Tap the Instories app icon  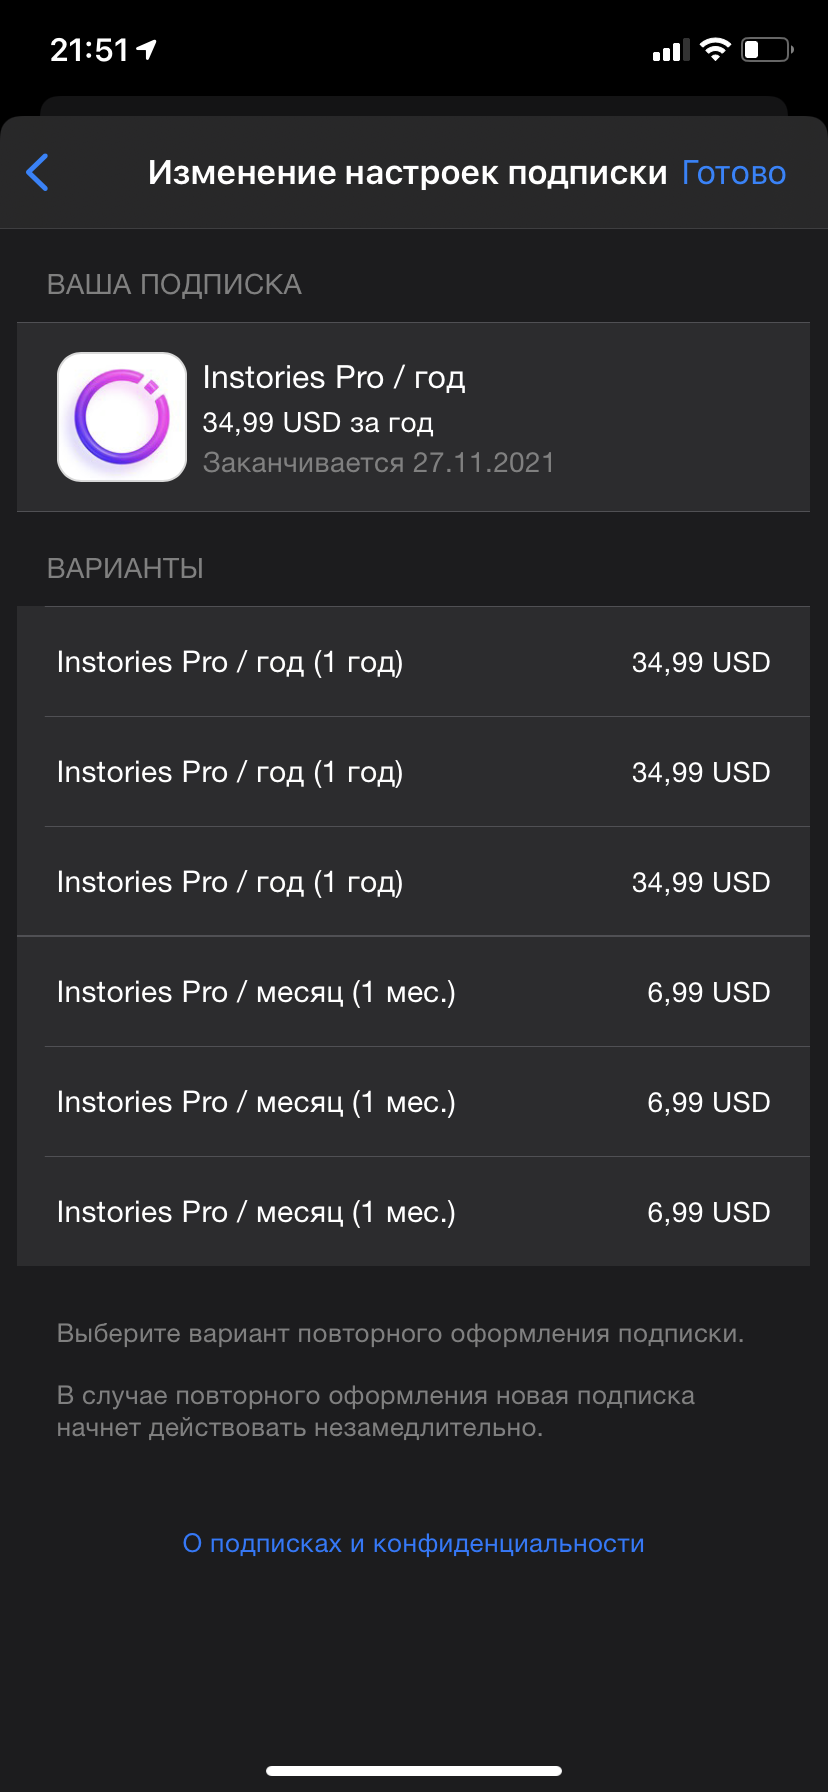point(122,417)
